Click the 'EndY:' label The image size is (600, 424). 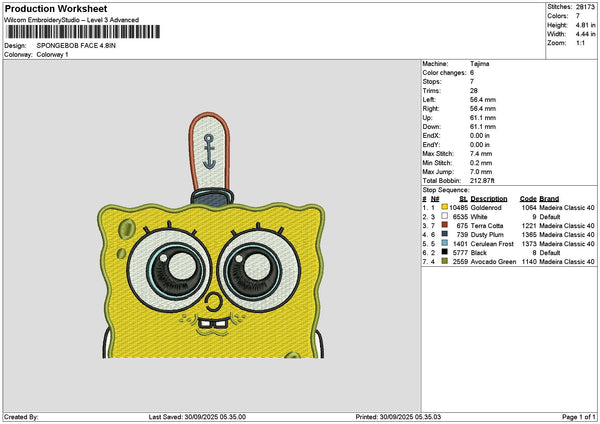(431, 145)
